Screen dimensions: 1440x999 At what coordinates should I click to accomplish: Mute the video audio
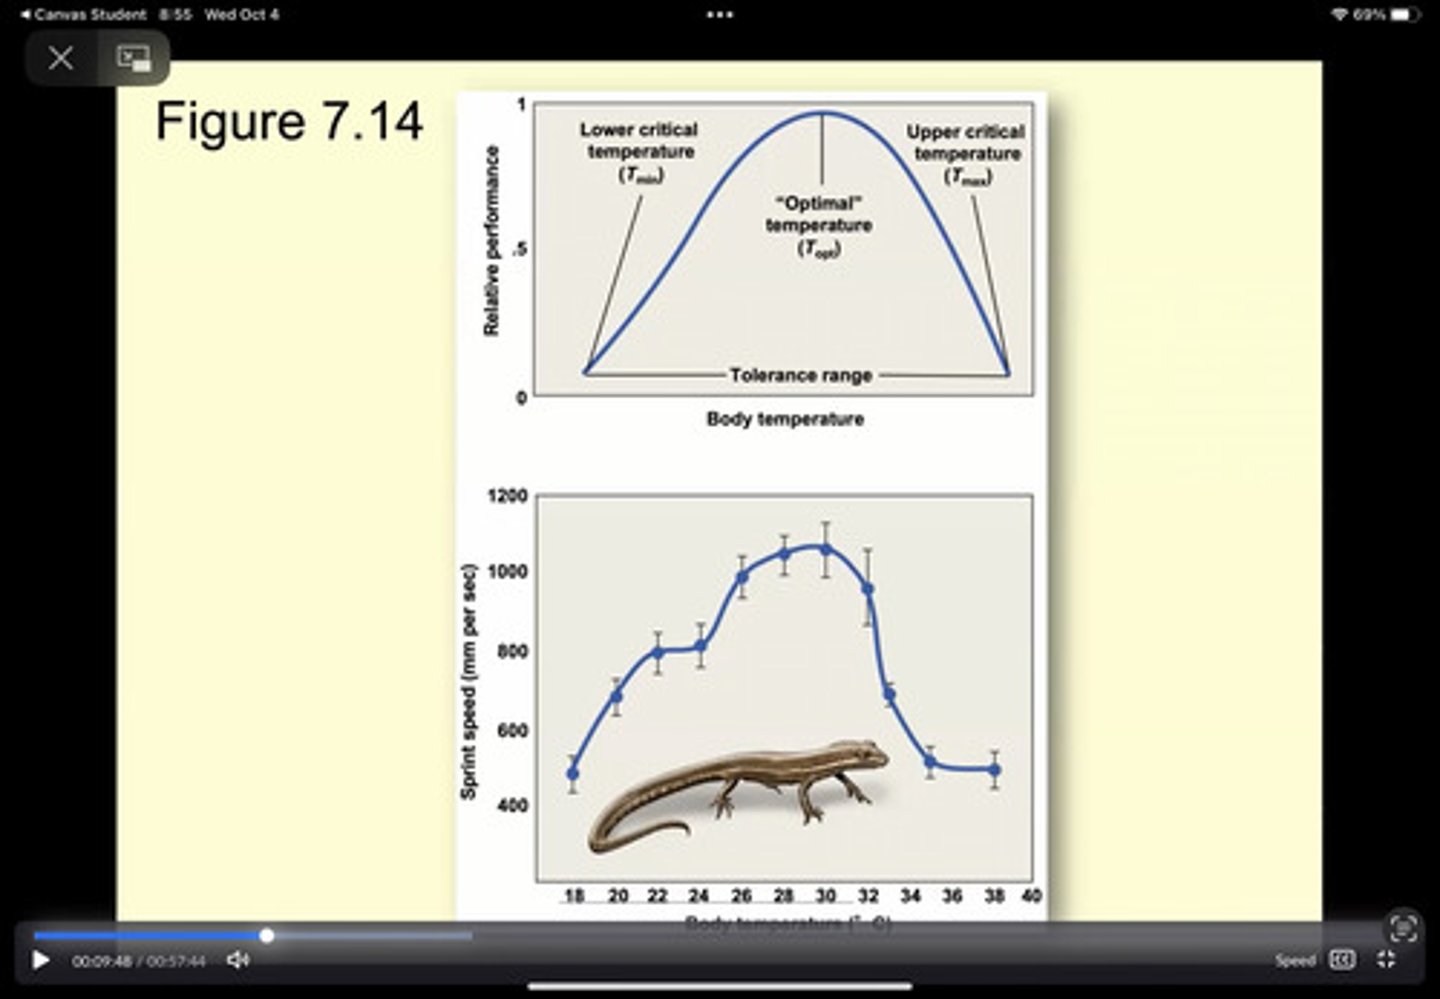(x=237, y=960)
